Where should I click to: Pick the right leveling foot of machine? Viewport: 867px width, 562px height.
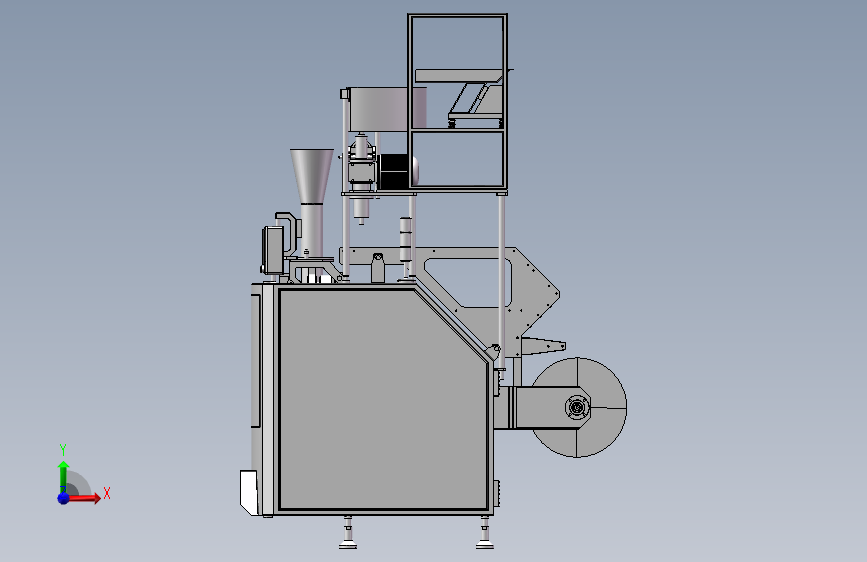point(485,532)
